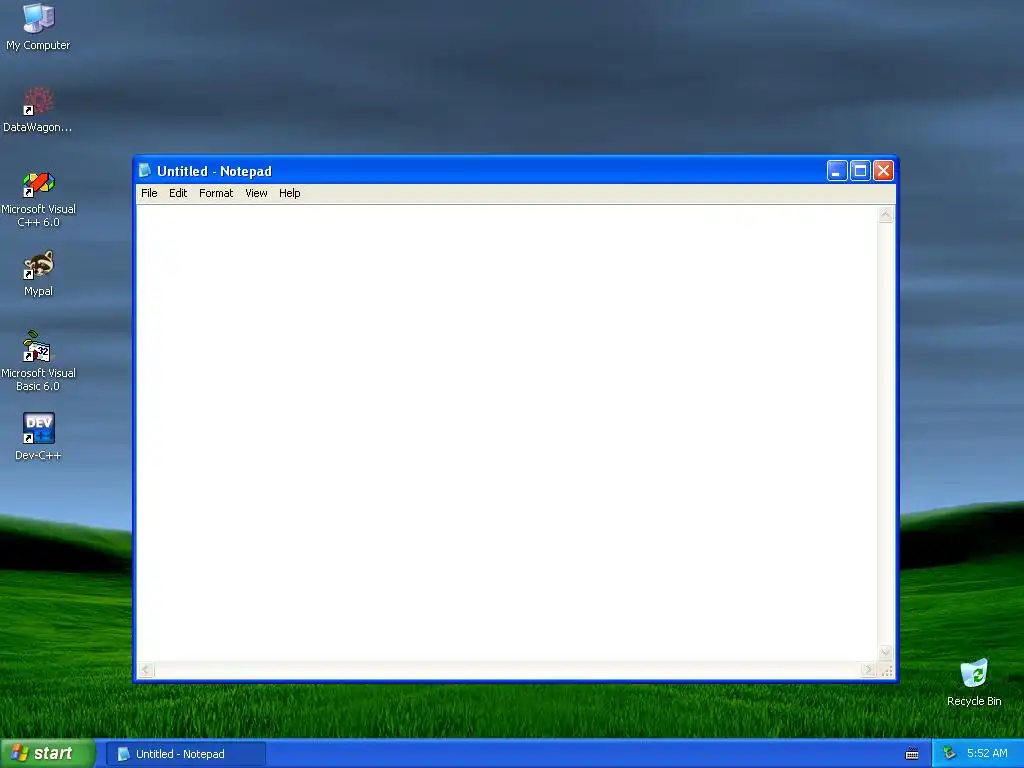Click the 5:52 AM taskbar clock
Viewport: 1024px width, 768px height.
pyautogui.click(x=987, y=754)
